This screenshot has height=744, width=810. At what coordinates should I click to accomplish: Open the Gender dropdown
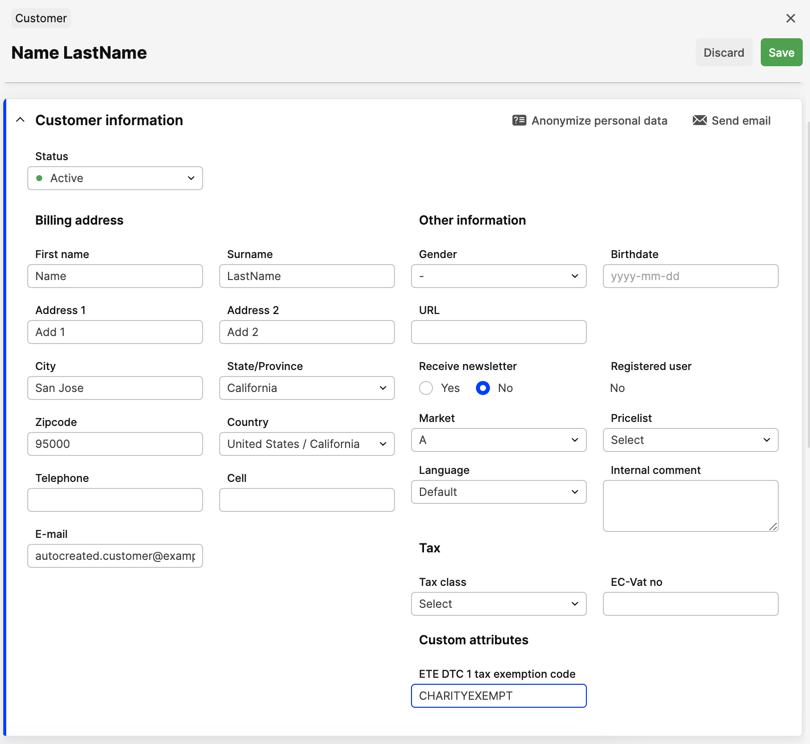click(498, 276)
